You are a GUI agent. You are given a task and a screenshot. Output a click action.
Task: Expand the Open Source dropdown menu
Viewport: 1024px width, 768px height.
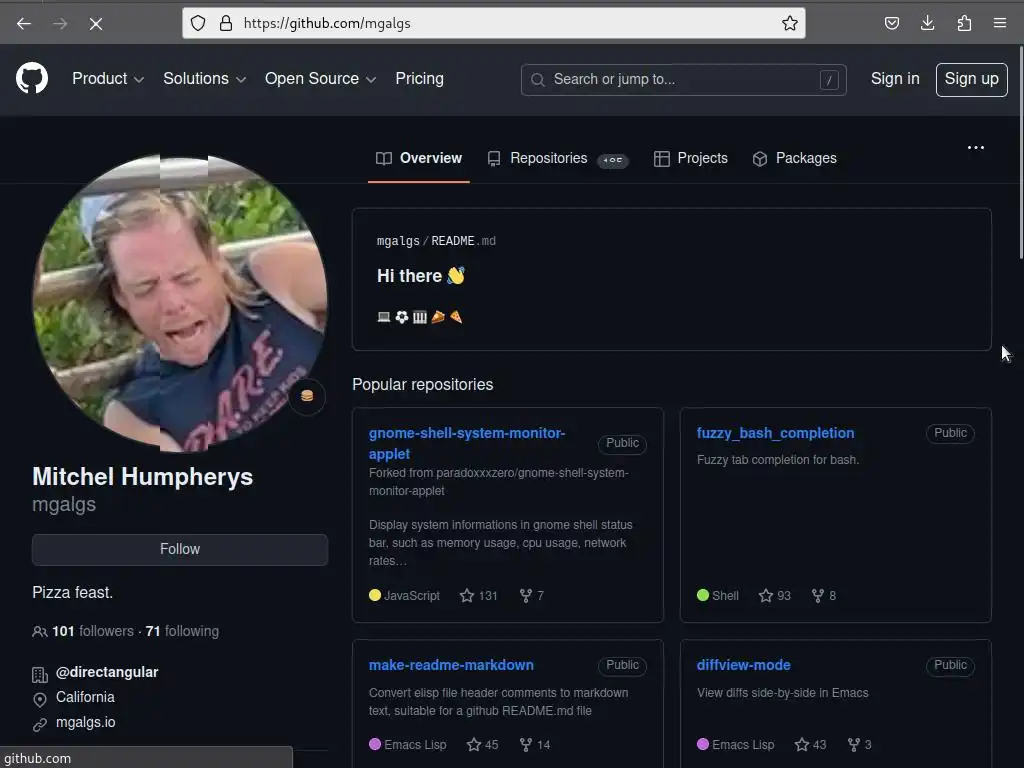320,79
